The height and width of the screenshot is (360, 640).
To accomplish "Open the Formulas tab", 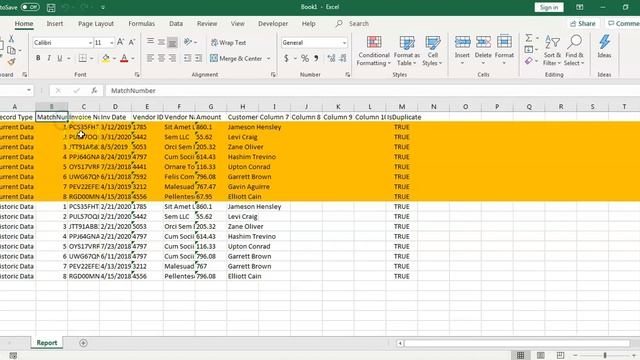I will 142,24.
